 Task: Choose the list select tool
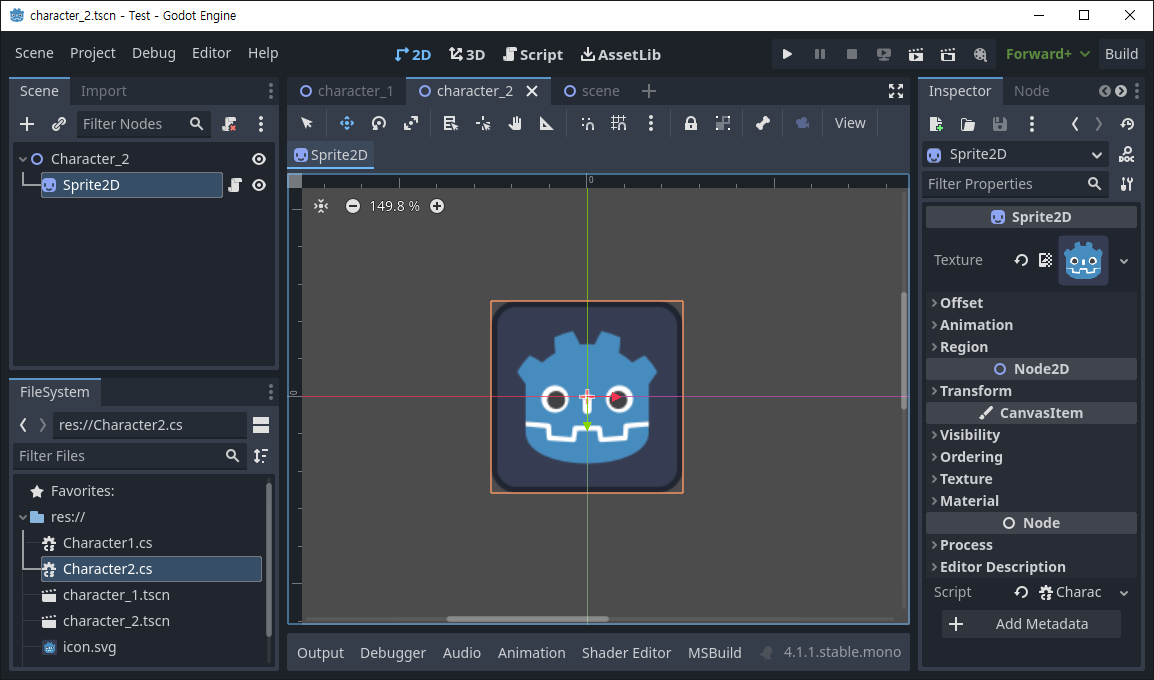click(x=450, y=124)
